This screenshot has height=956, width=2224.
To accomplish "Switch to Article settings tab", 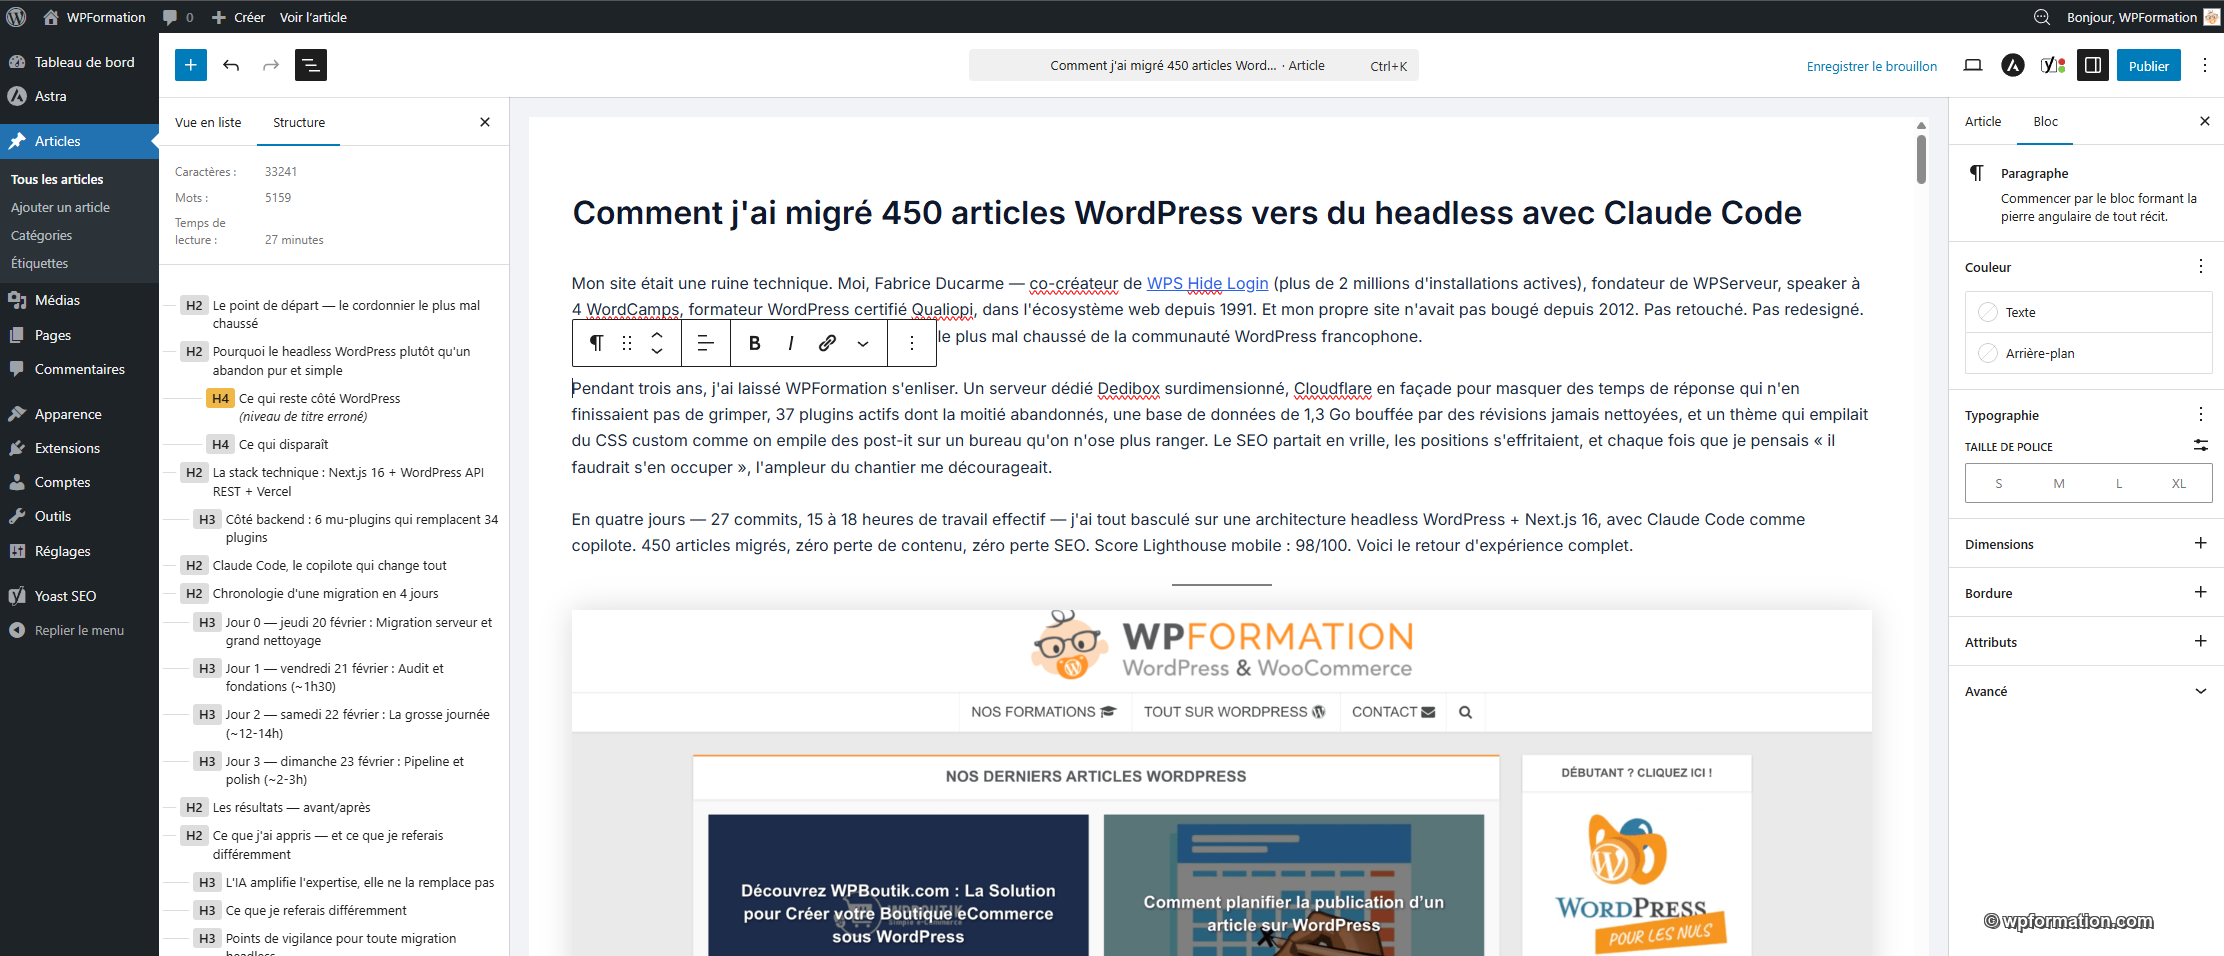I will (1983, 121).
